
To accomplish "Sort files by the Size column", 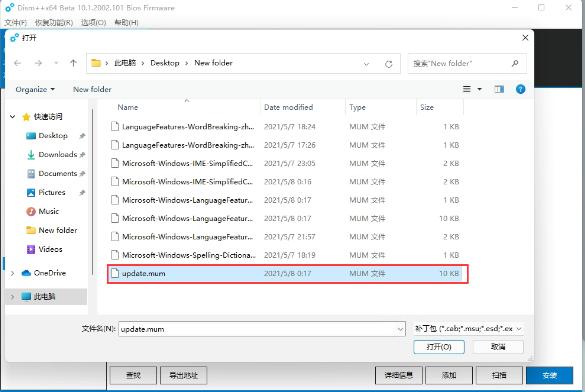I will coord(427,107).
